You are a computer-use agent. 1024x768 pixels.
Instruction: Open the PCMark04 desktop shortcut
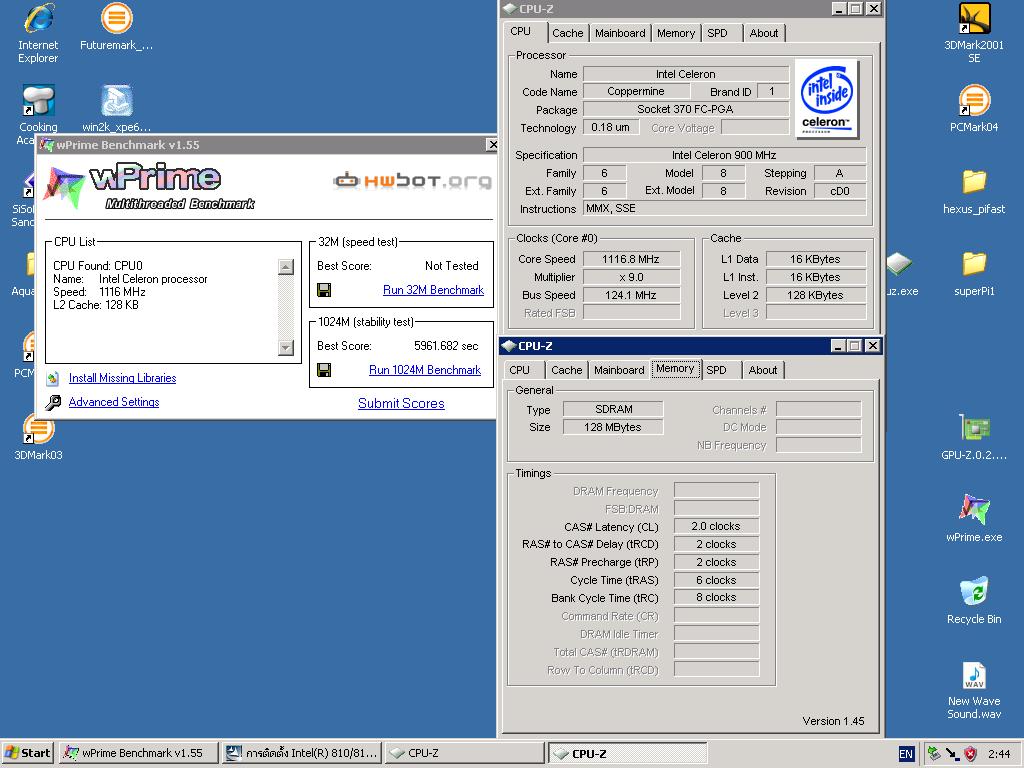tap(974, 108)
